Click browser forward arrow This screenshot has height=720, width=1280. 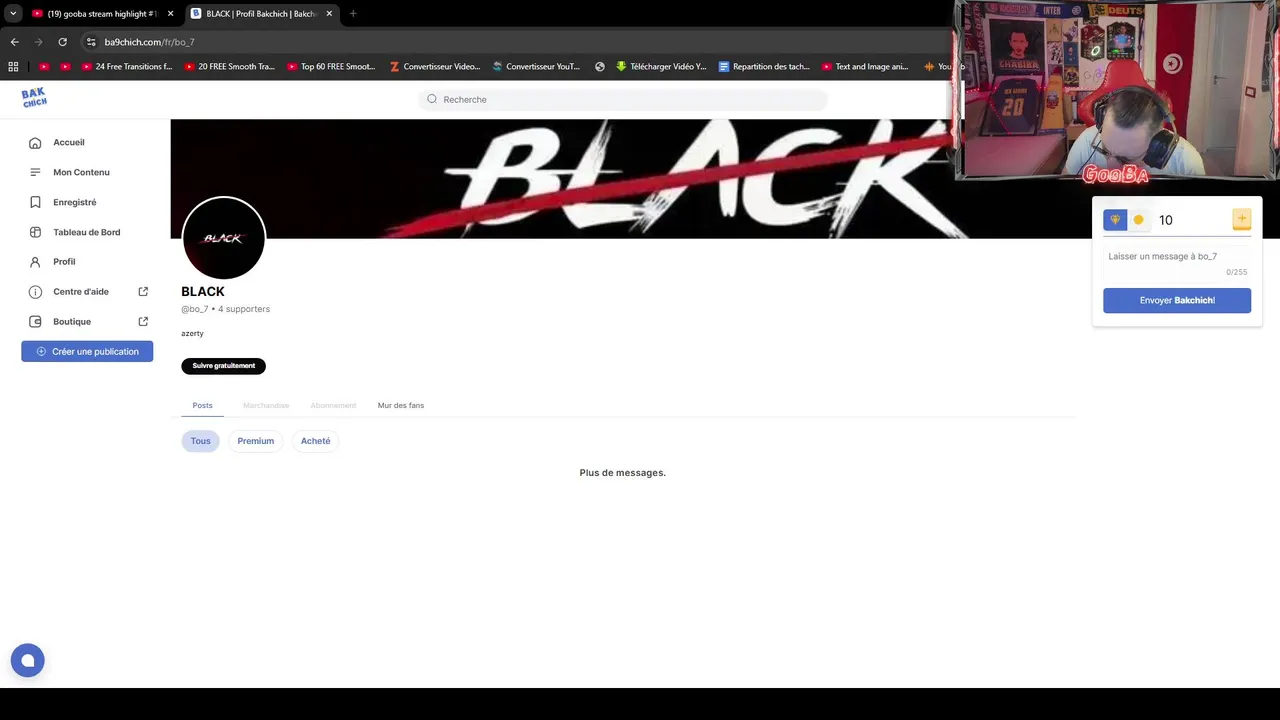click(38, 42)
